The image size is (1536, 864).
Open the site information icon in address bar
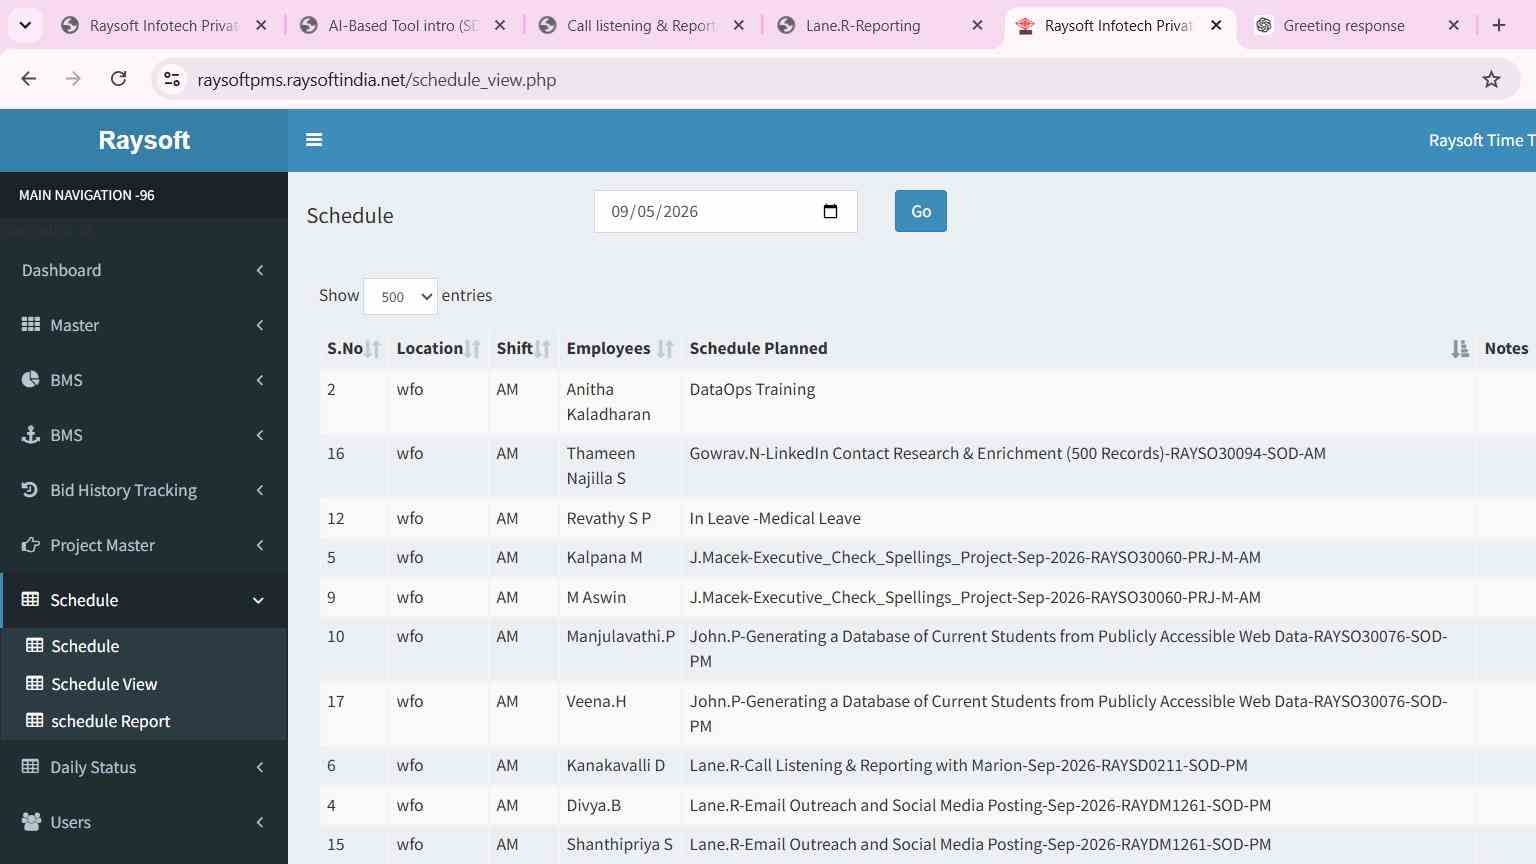[172, 80]
